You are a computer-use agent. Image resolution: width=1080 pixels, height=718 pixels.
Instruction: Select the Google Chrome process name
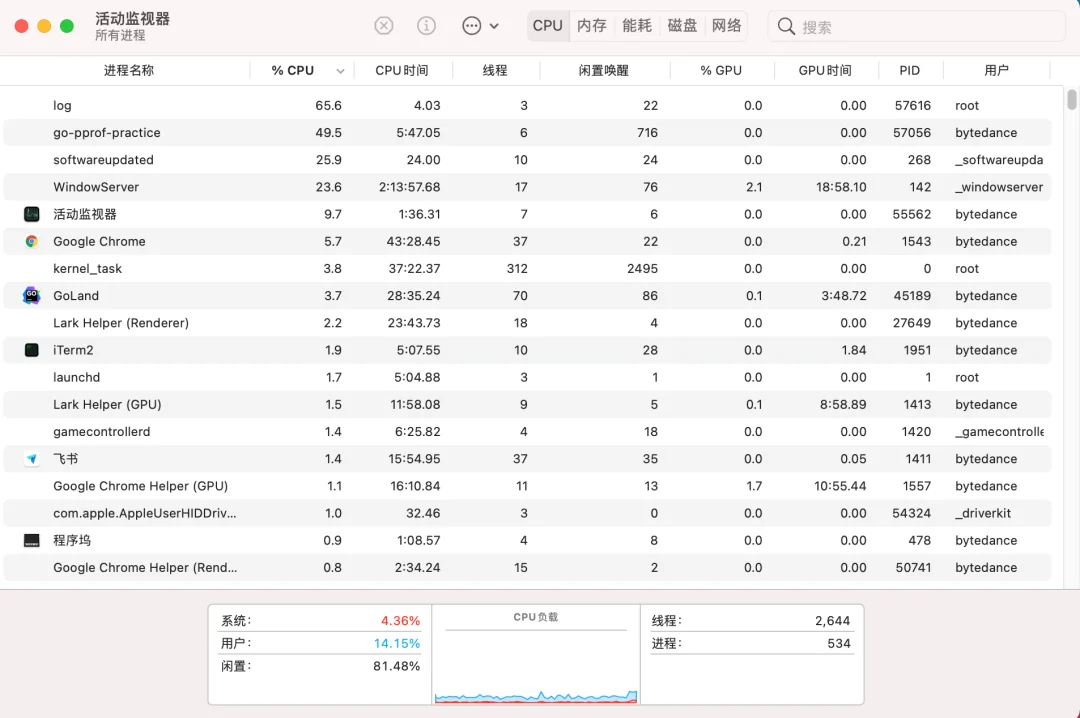(99, 242)
